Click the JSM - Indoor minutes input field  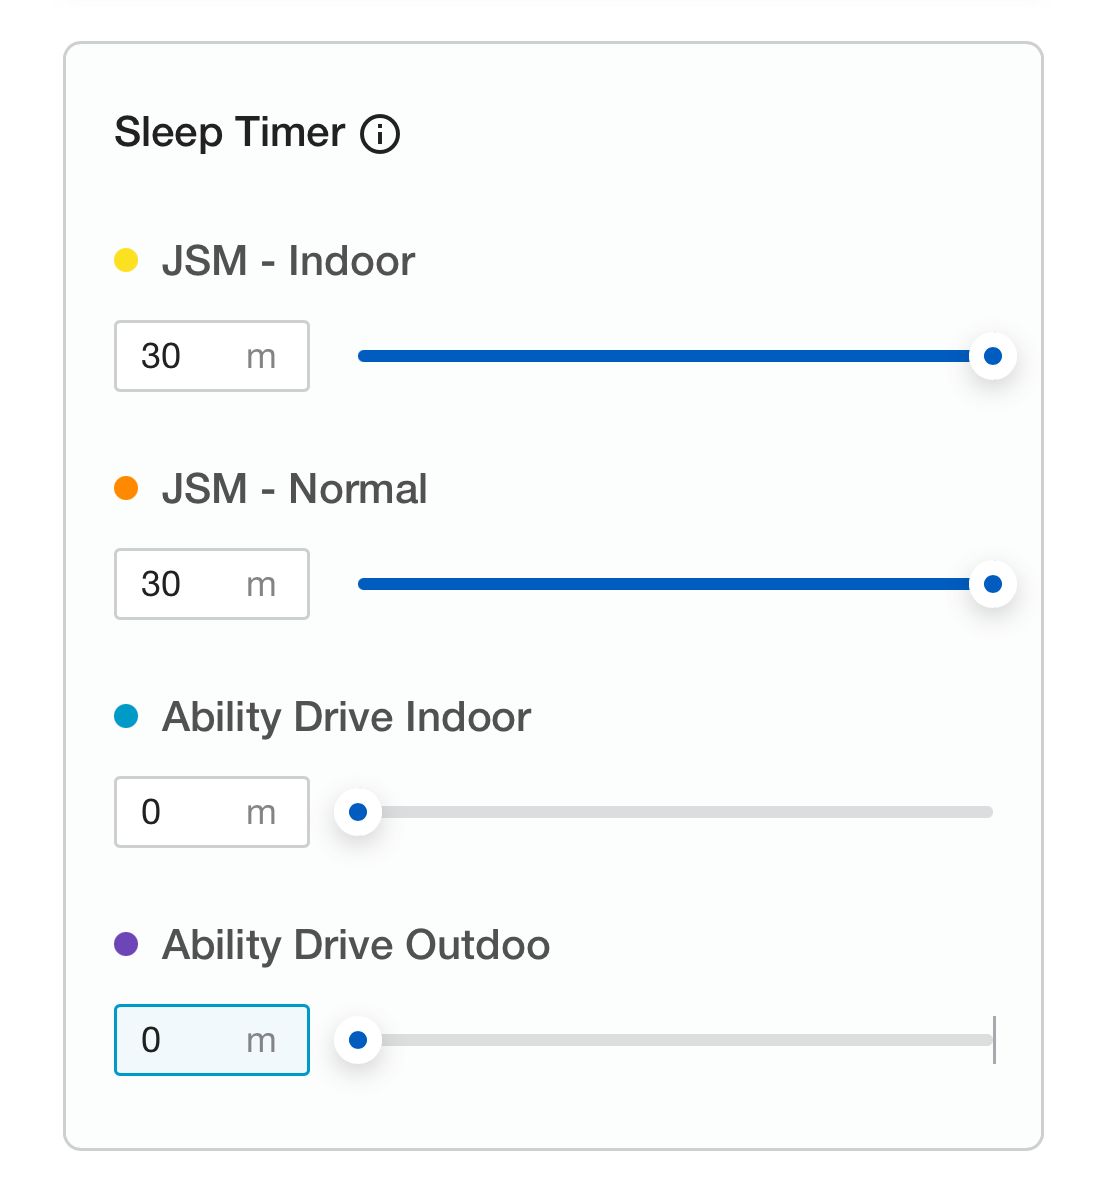(190, 356)
